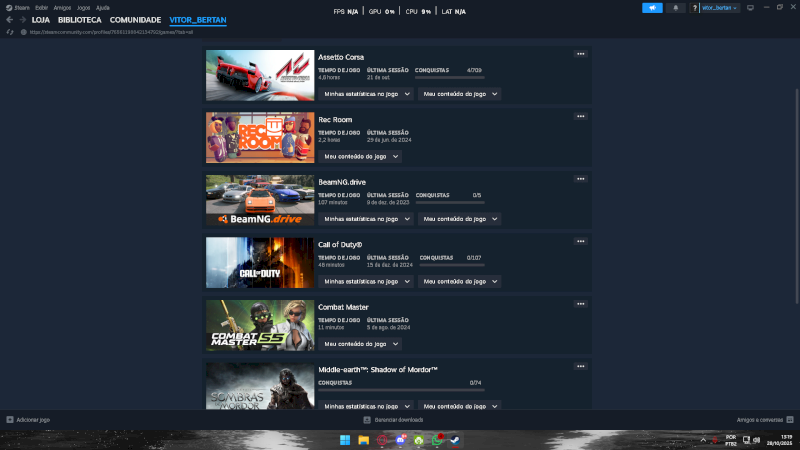The height and width of the screenshot is (450, 800).
Task: Open the Combat Master title link
Action: coord(343,307)
